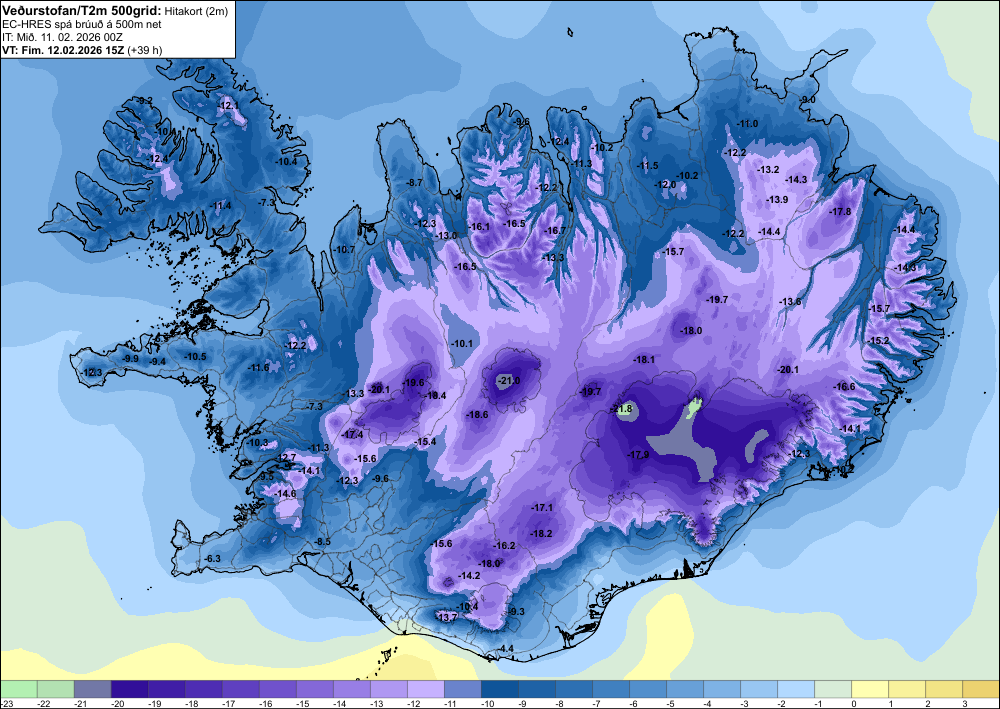This screenshot has height=709, width=1000.
Task: Click the -8.5 temperature label
Action: 323,542
